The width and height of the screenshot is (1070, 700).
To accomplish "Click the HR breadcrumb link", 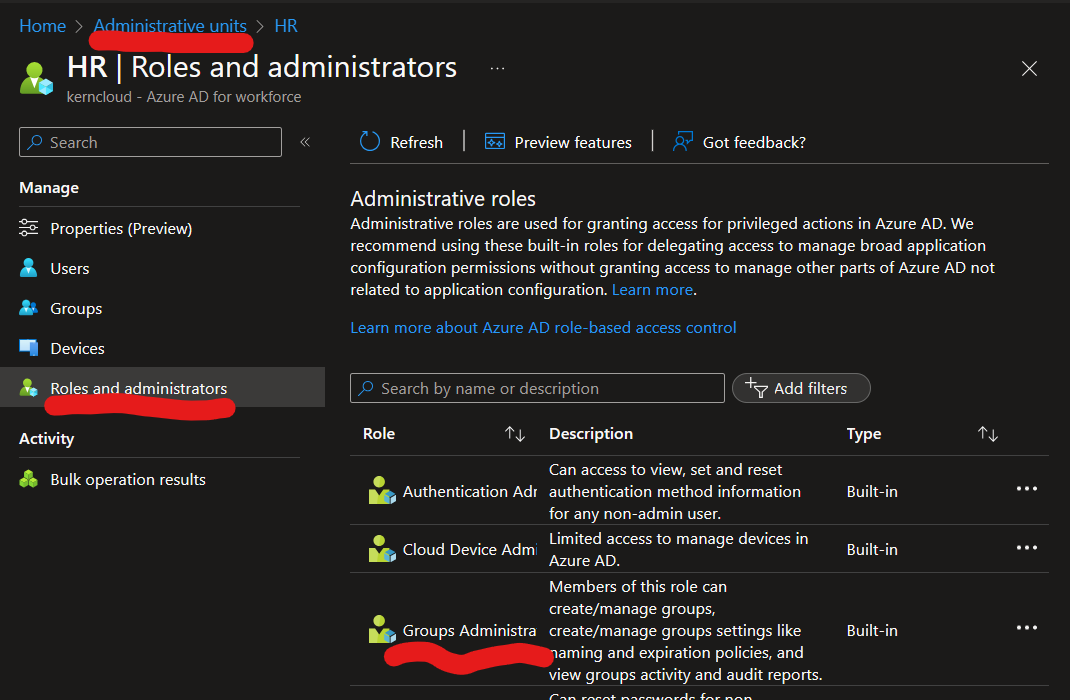I will point(286,26).
